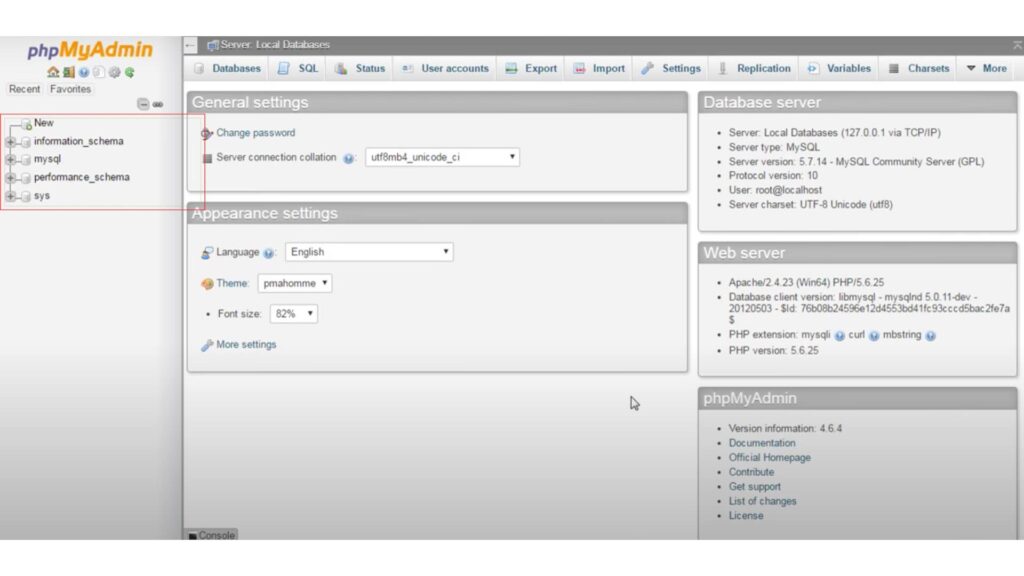
Task: Click the License link
Action: [746, 516]
